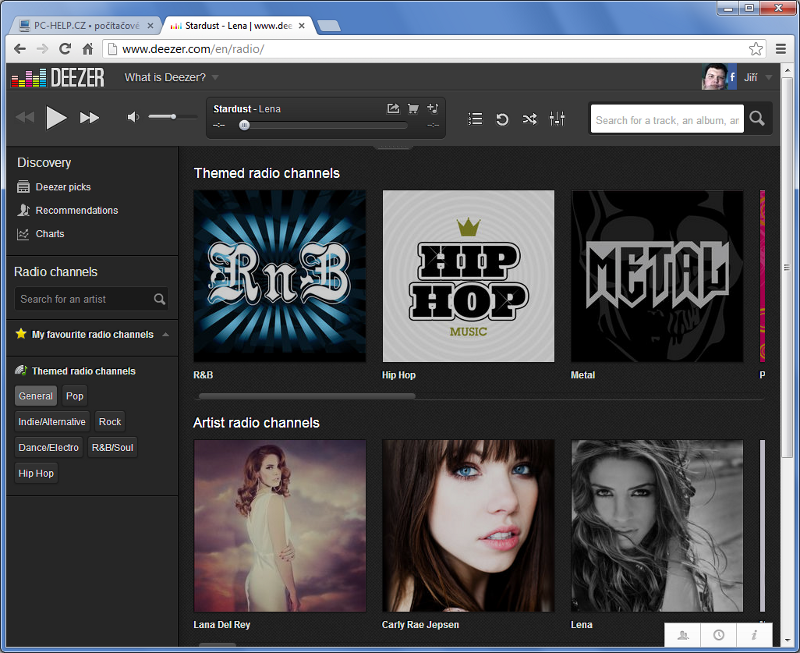Toggle repeat mode
Viewport: 800px width, 653px height.
[502, 119]
